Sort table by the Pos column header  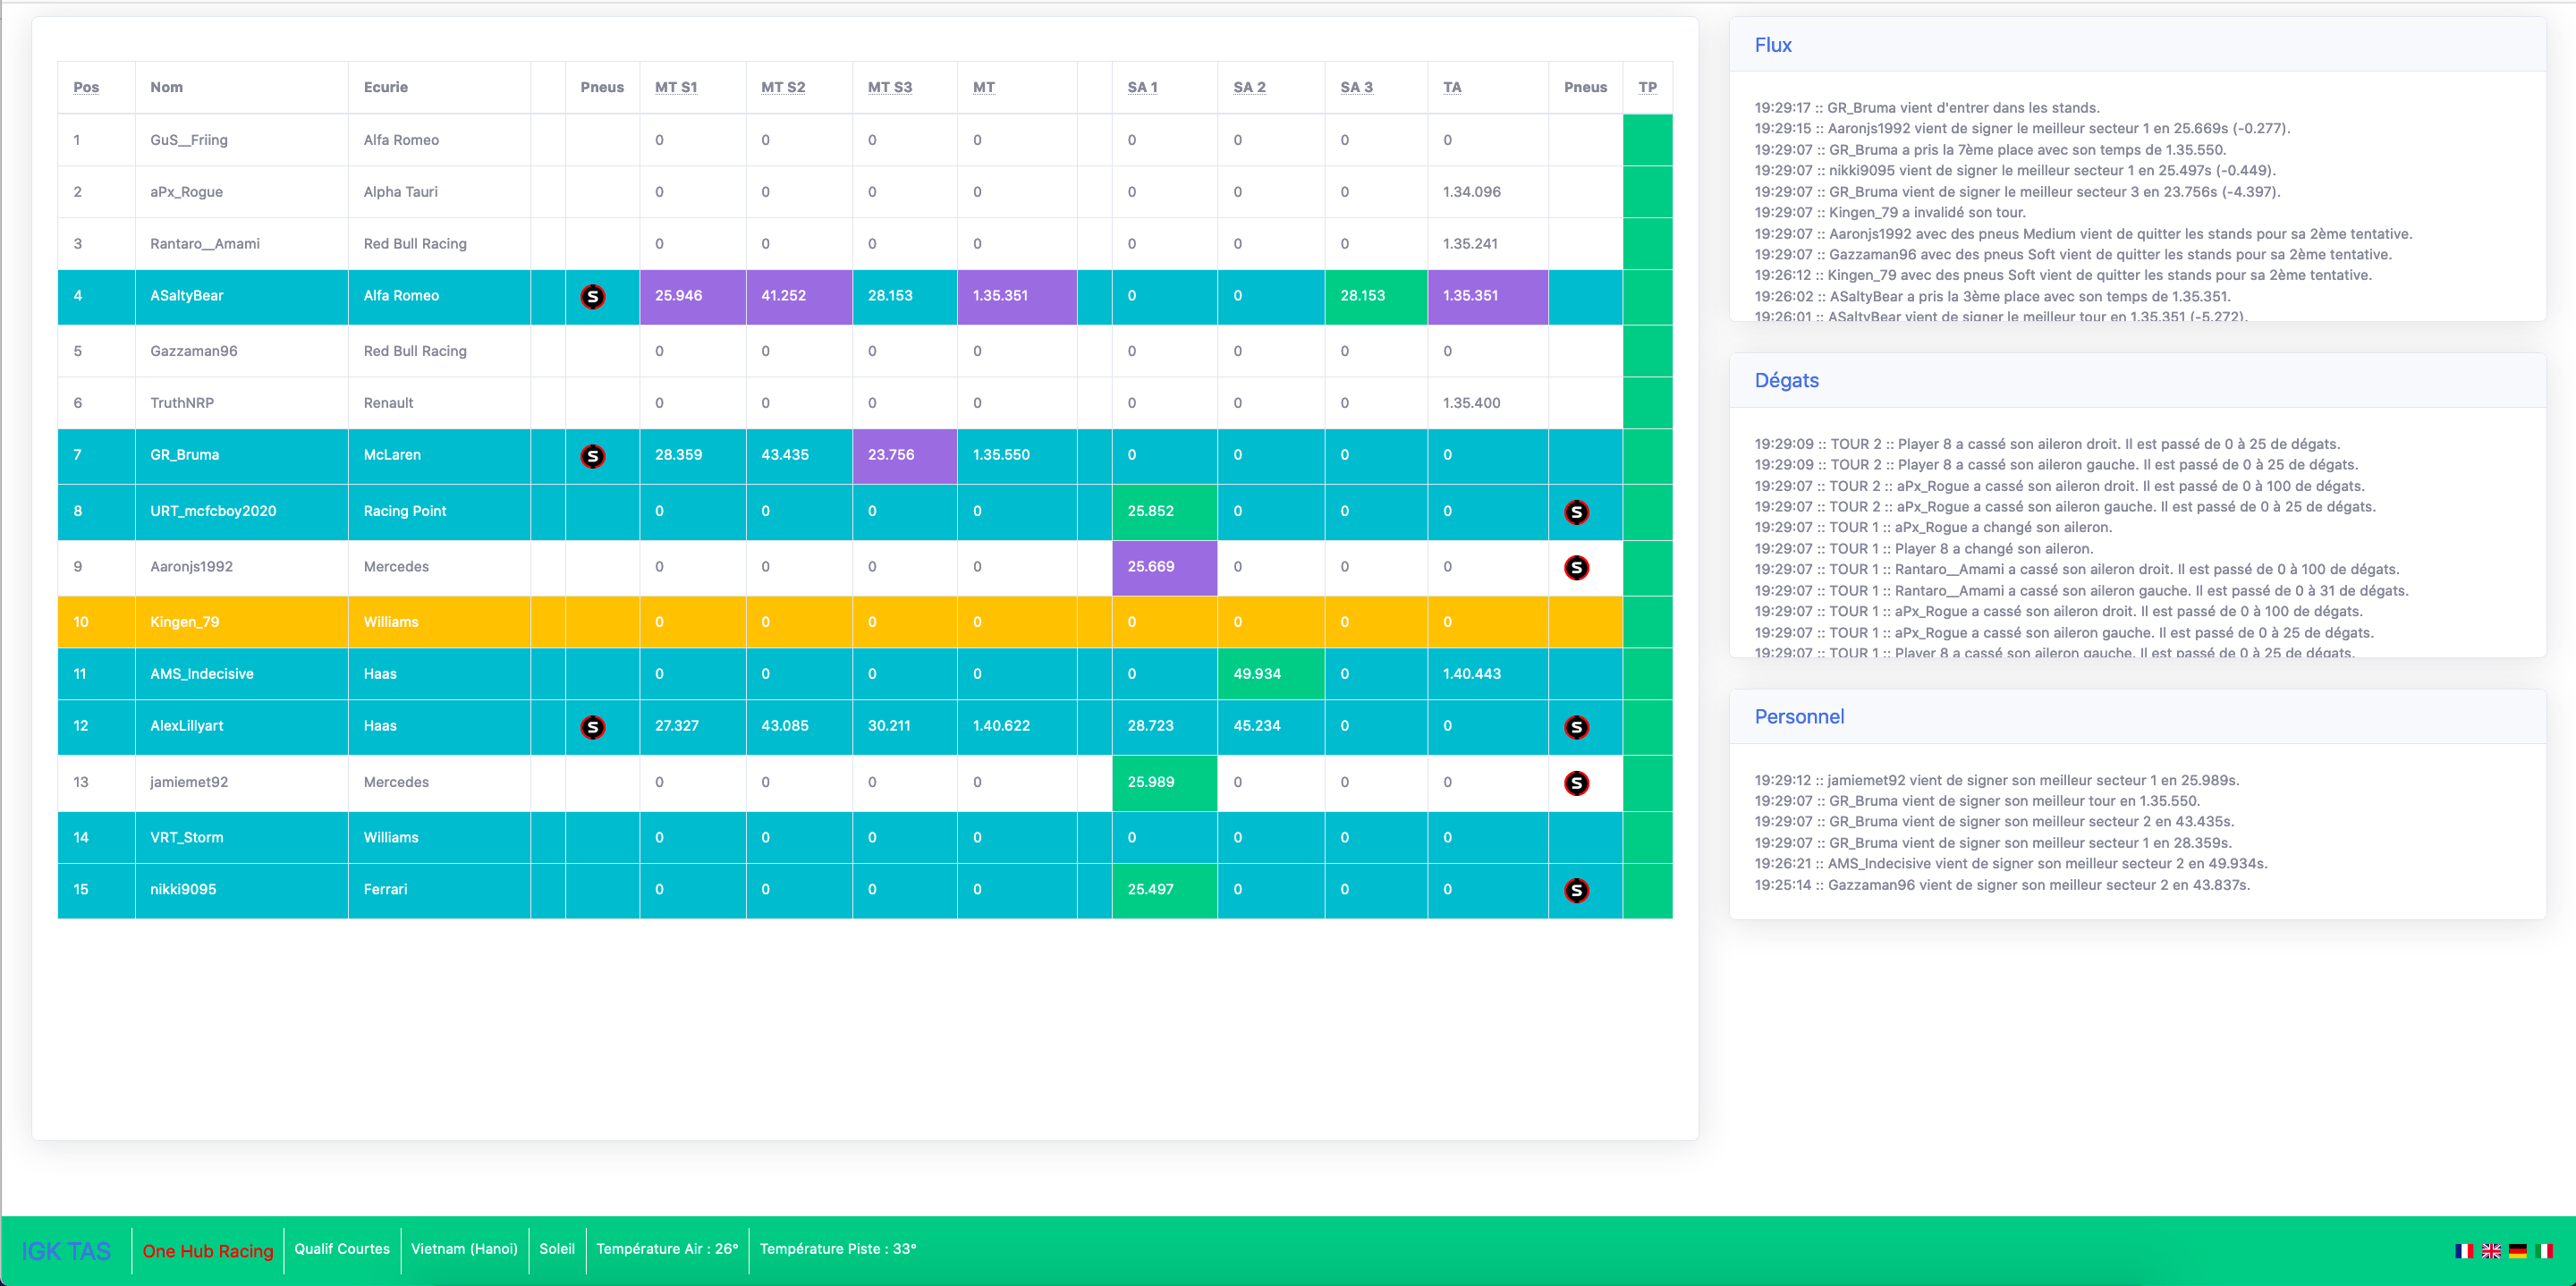tap(86, 87)
